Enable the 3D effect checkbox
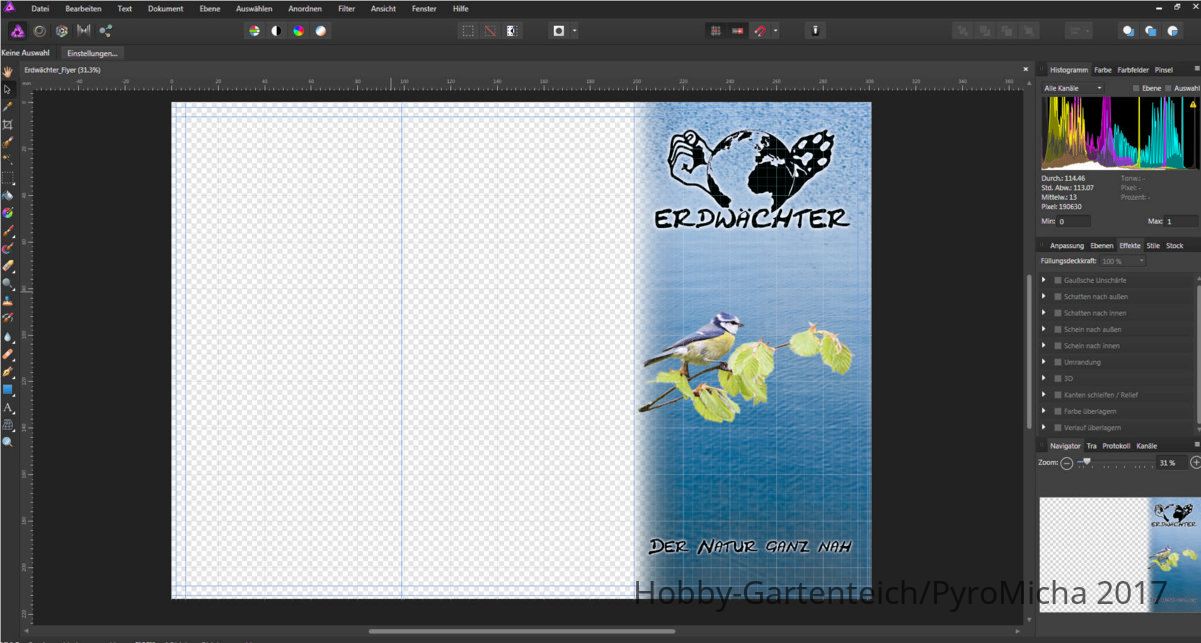Viewport: 1201px width, 643px height. click(1058, 379)
